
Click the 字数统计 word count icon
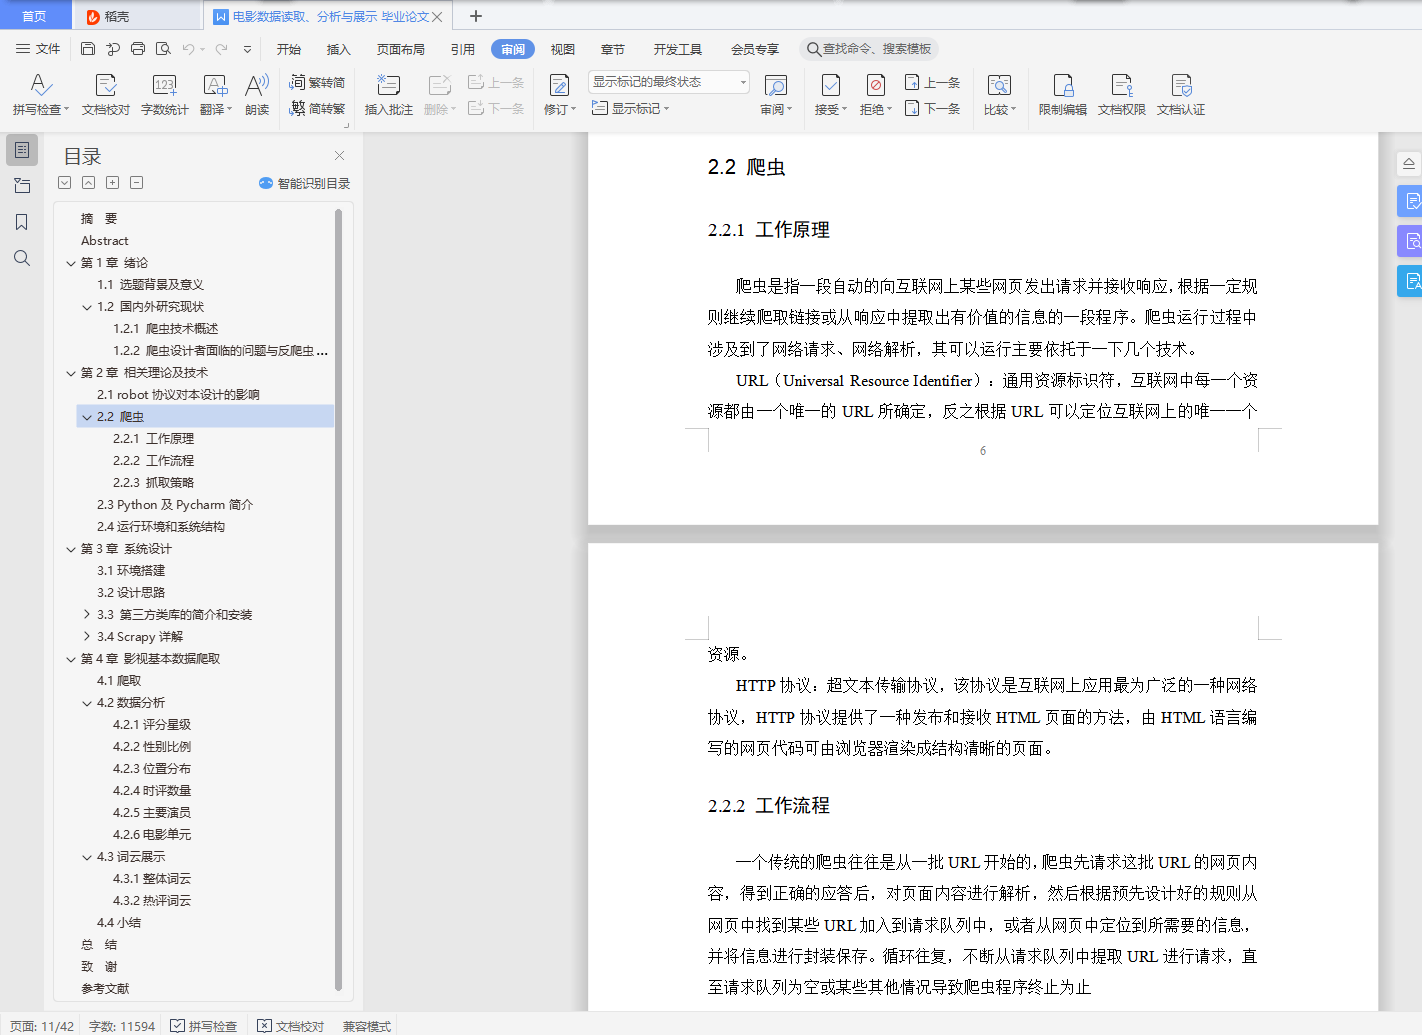click(x=165, y=95)
